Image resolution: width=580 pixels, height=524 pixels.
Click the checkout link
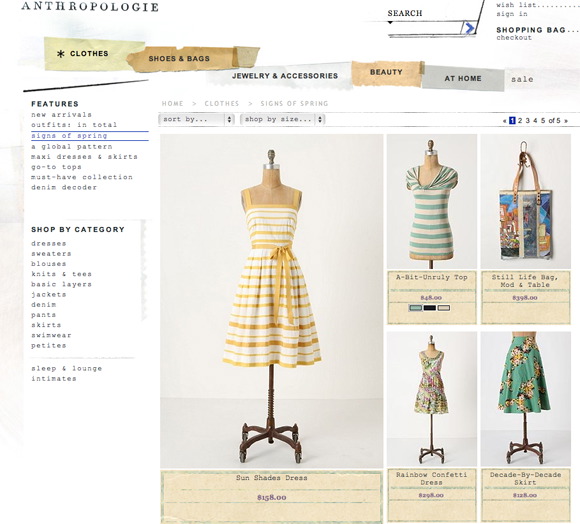pos(514,38)
